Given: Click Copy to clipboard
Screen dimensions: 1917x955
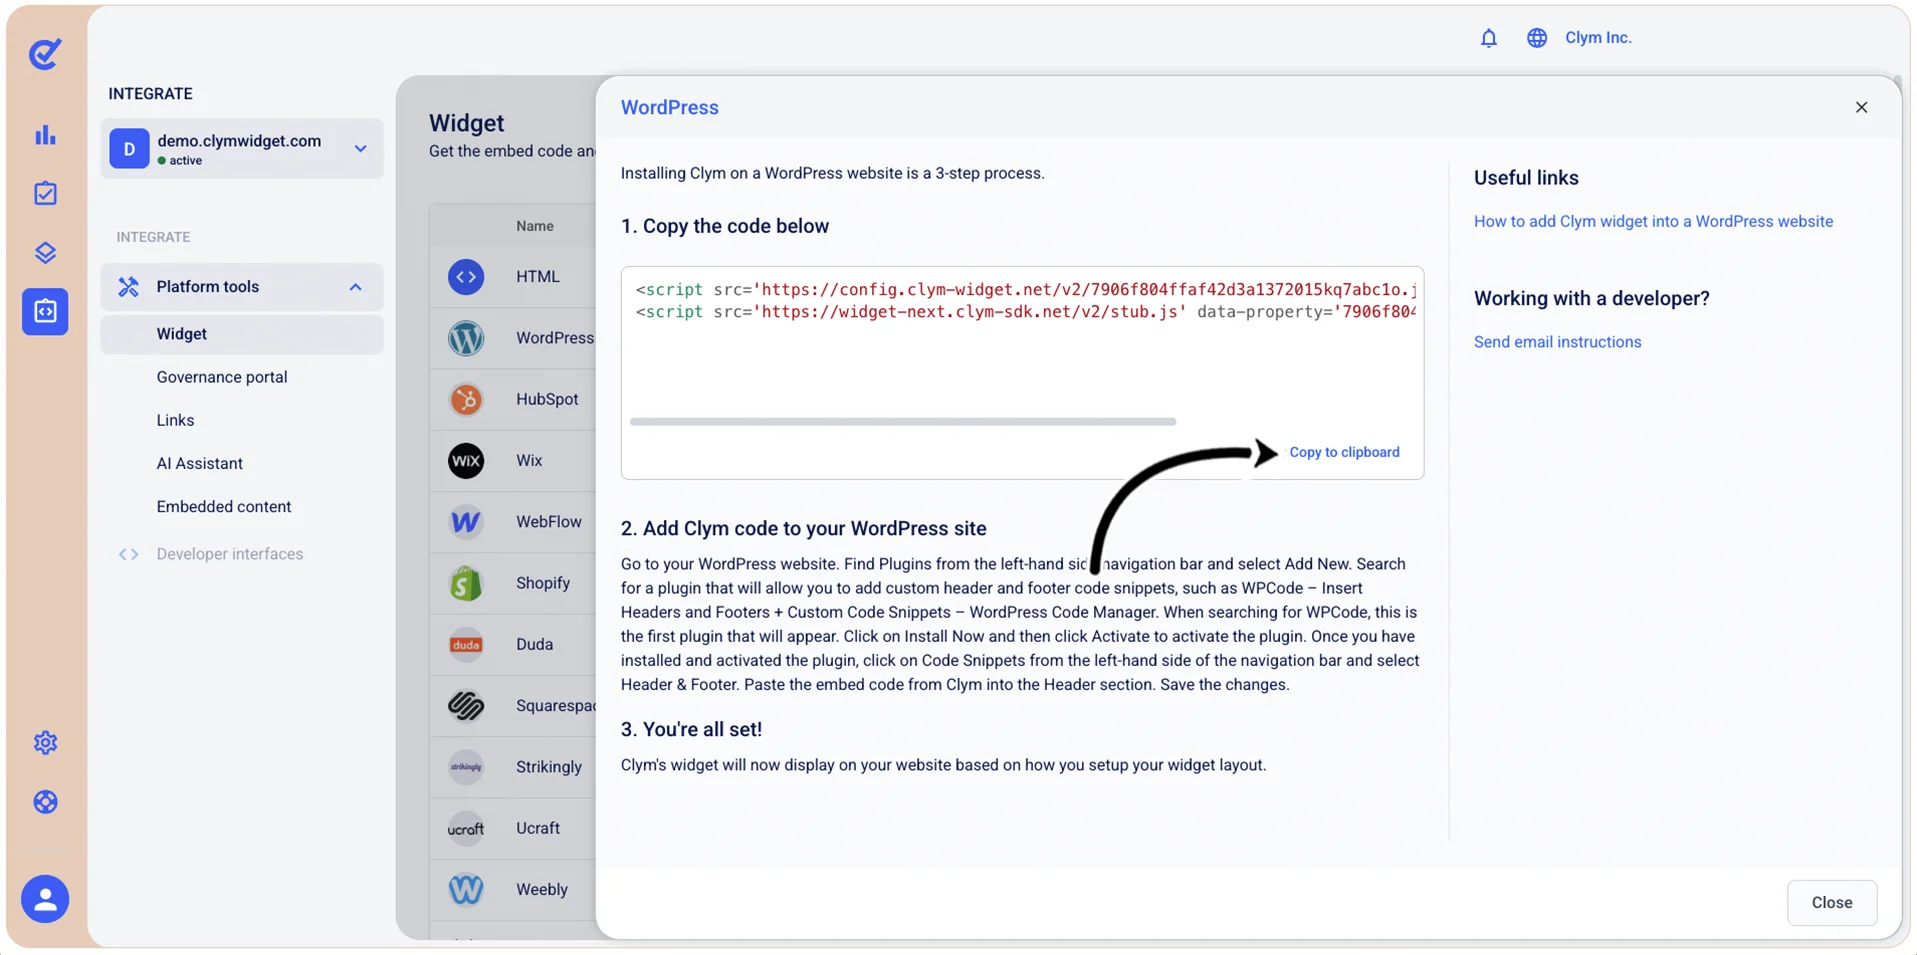Looking at the screenshot, I should click(1344, 452).
